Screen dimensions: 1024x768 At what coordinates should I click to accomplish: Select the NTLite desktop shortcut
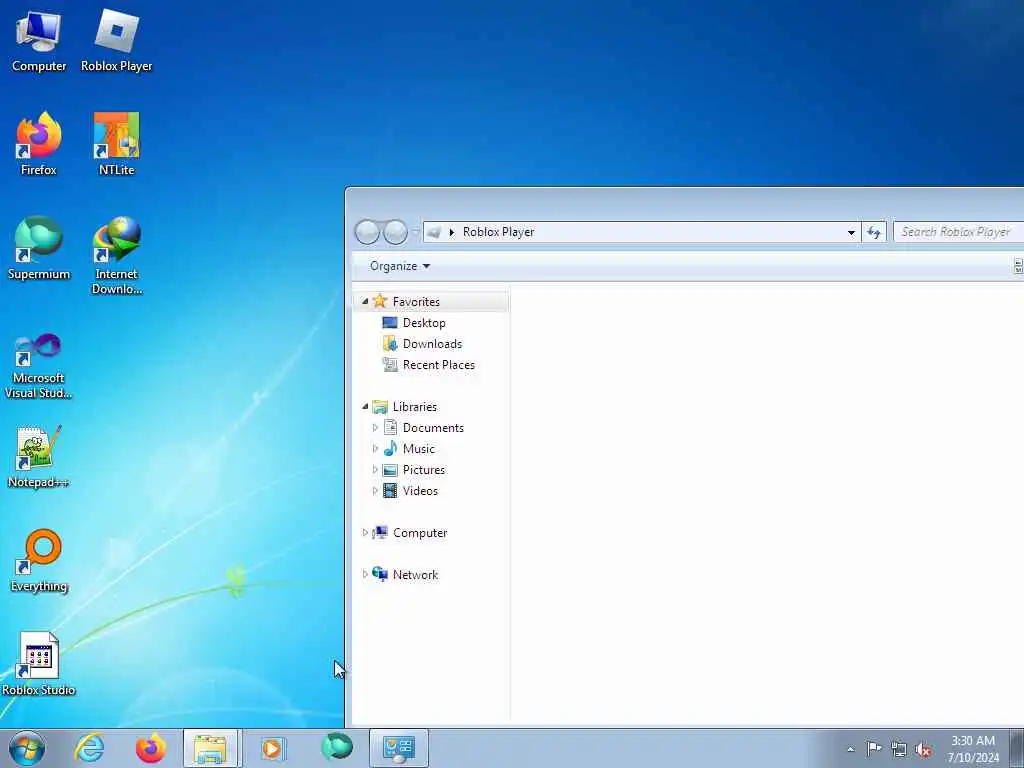pyautogui.click(x=116, y=144)
